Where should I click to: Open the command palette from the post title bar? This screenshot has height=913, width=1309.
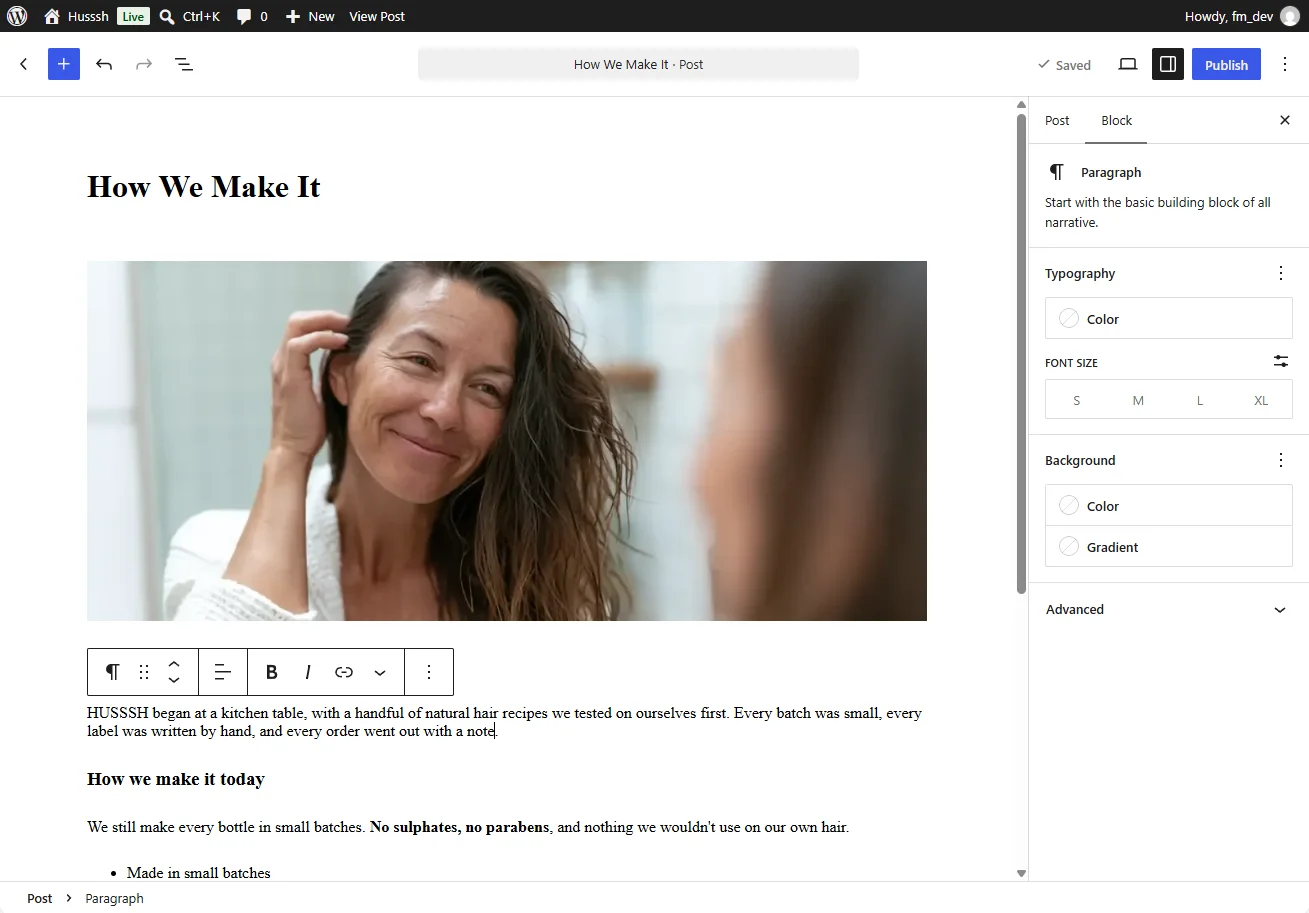[638, 64]
